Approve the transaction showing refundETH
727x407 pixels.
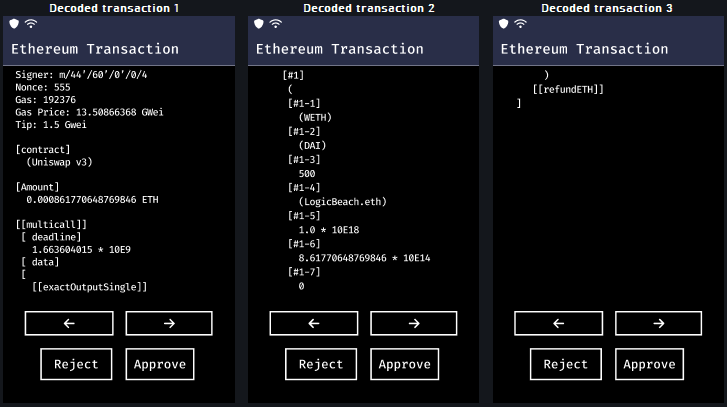pos(649,364)
